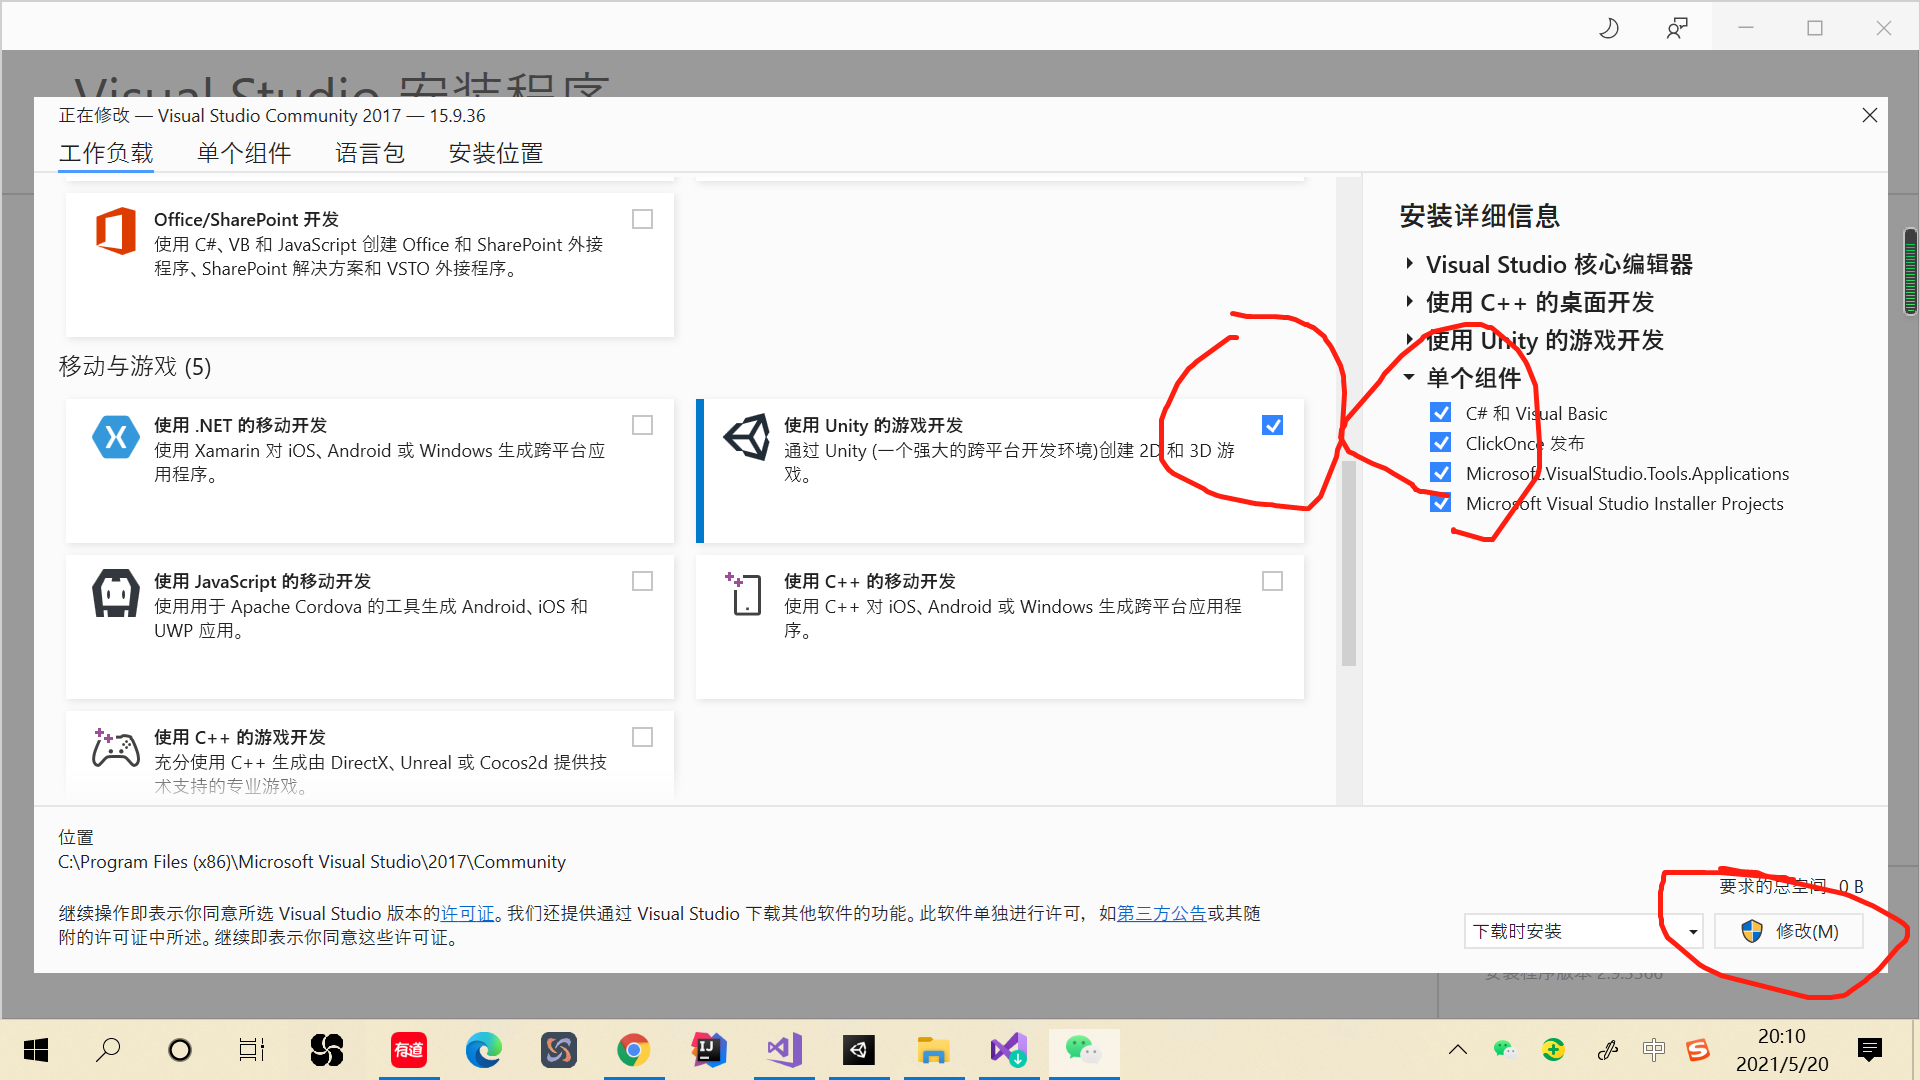Open Visual Studio Code from the taskbar
1920x1080 pixels.
(x=784, y=1049)
